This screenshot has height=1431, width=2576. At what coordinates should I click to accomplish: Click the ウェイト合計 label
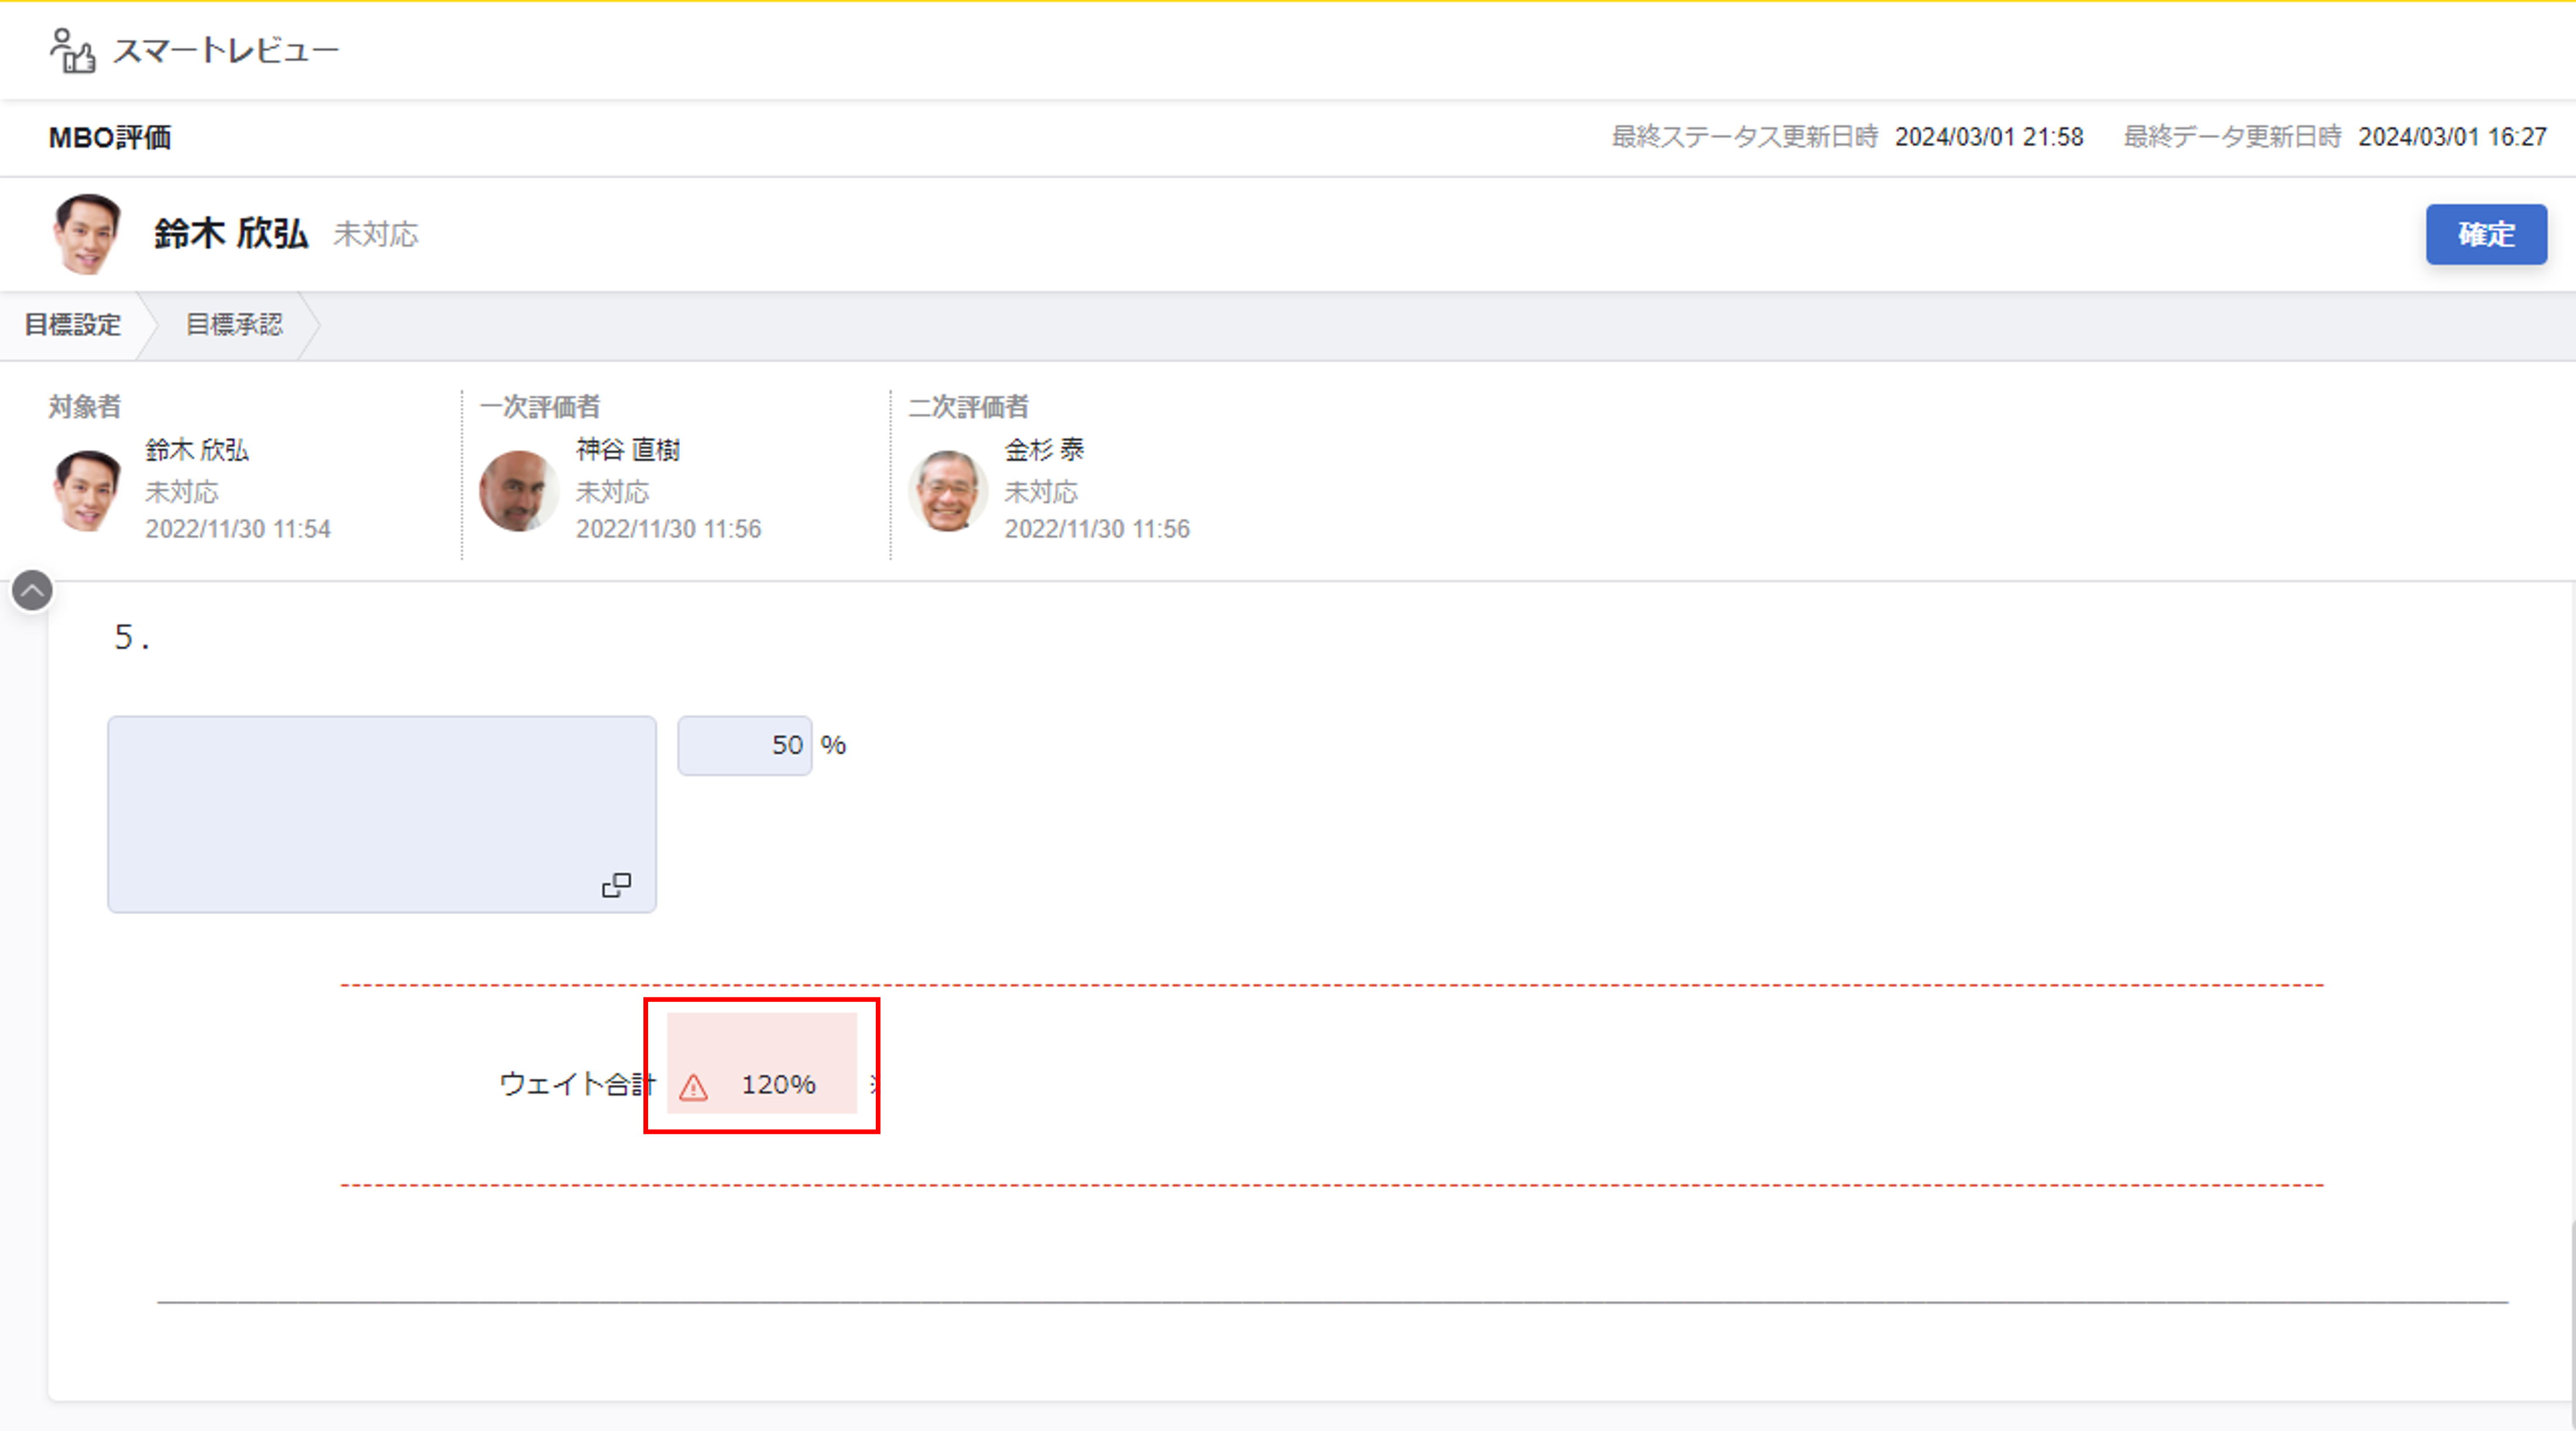tap(577, 1084)
